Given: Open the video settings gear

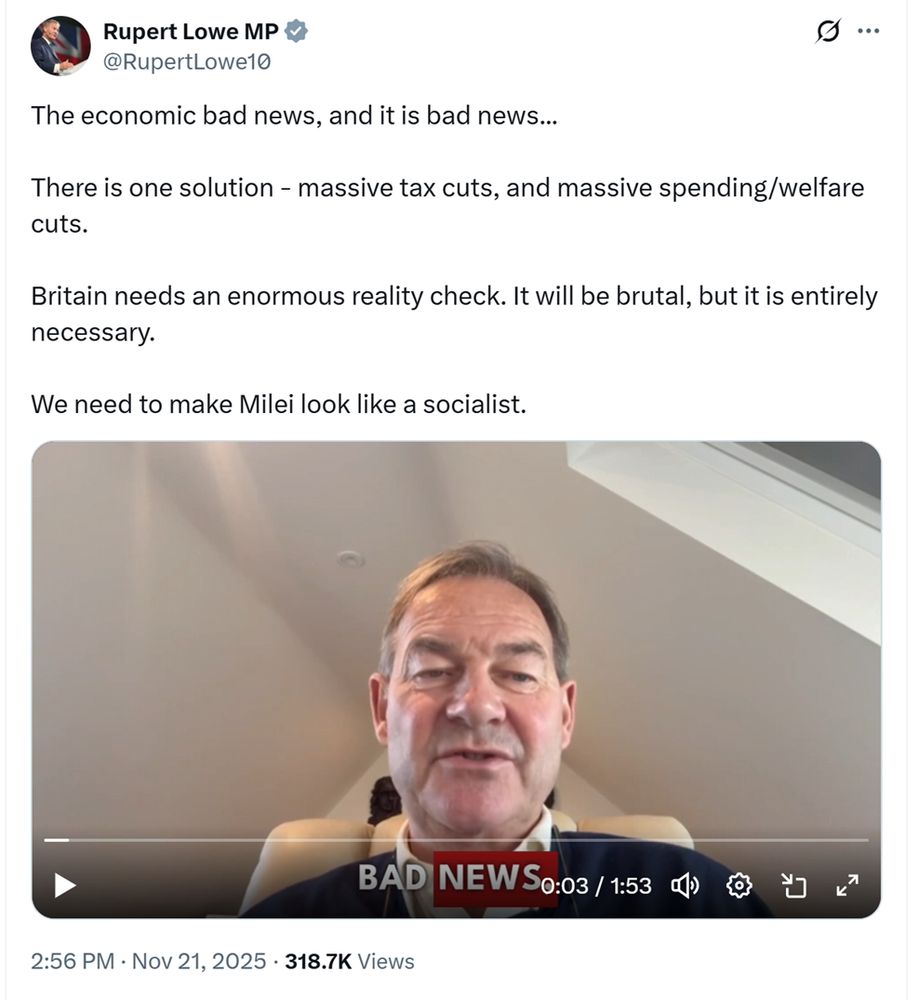Looking at the screenshot, I should (x=739, y=885).
